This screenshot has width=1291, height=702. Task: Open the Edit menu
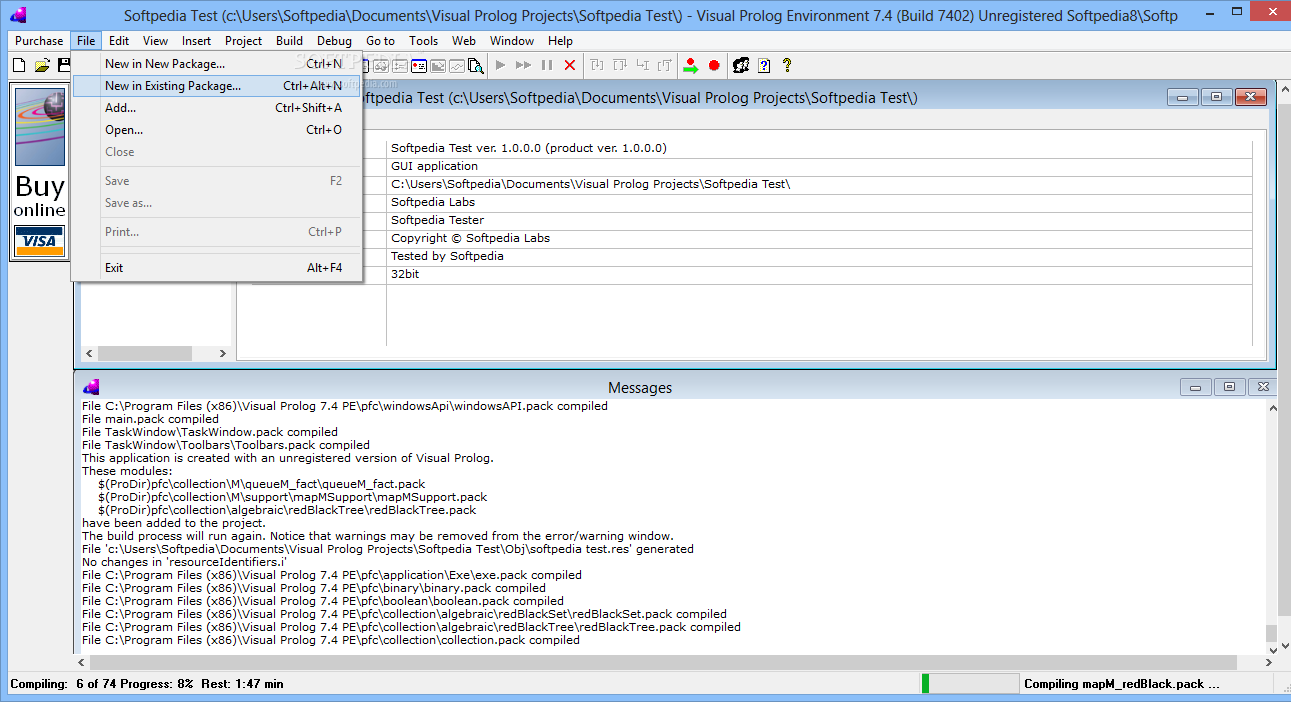tap(119, 41)
